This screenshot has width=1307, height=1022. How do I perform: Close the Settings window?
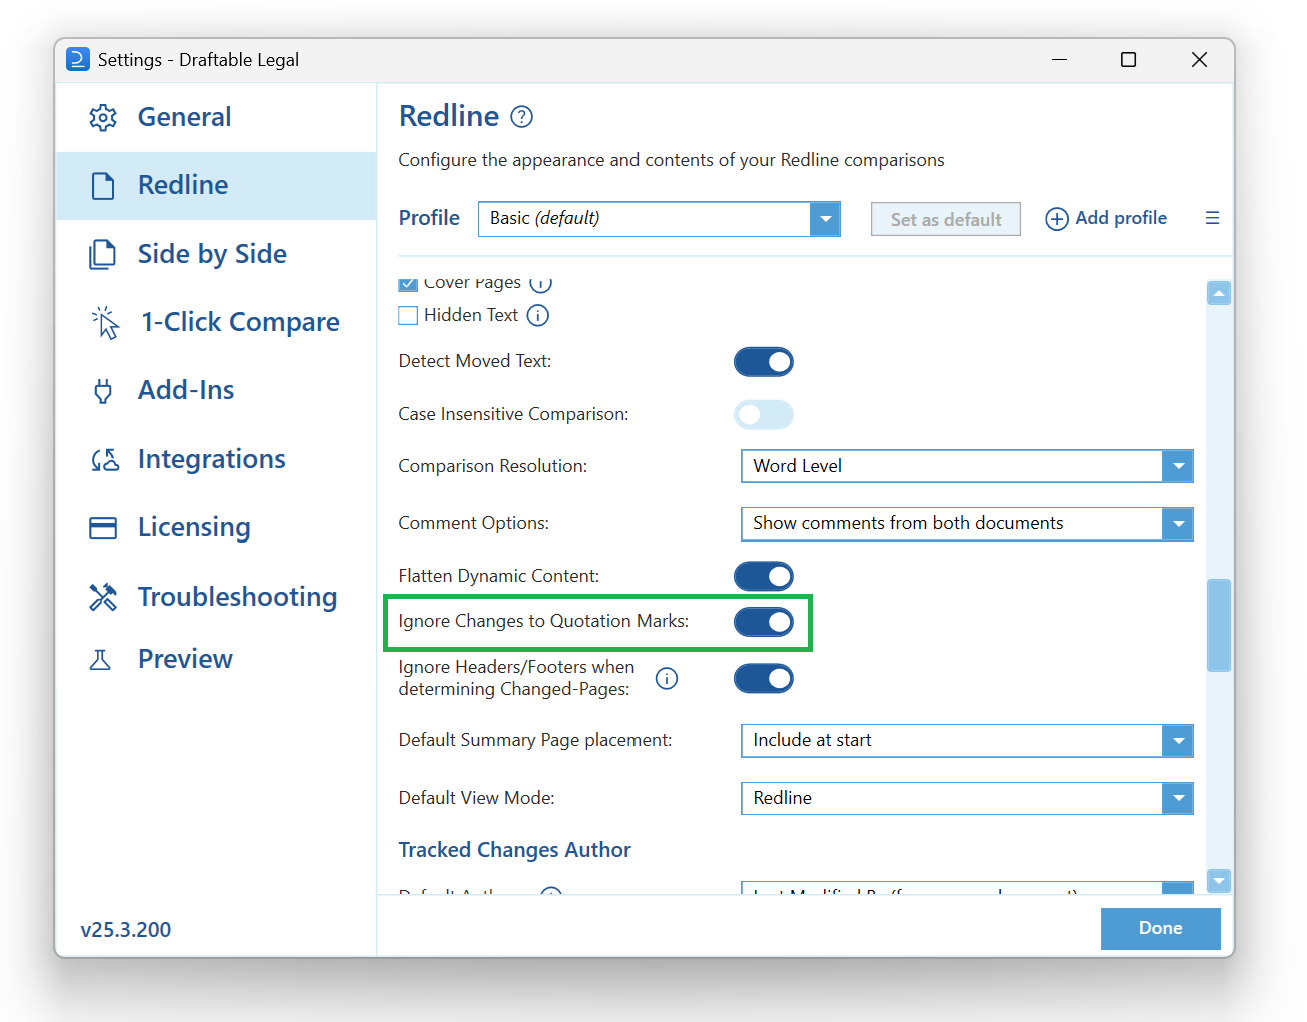pos(1199,60)
